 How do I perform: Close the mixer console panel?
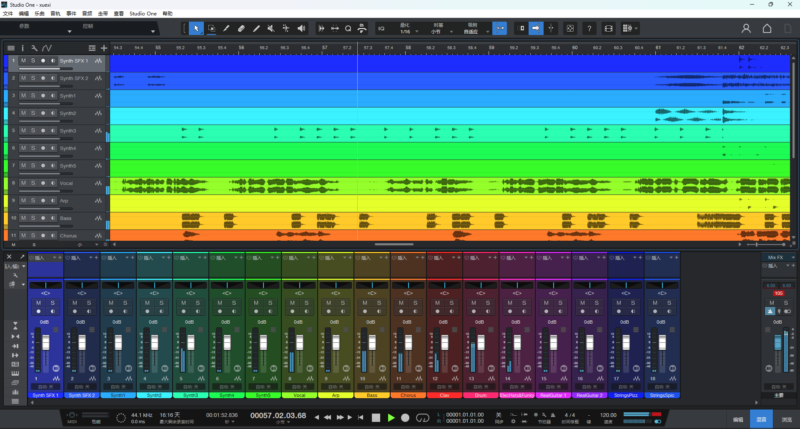pyautogui.click(x=9, y=257)
